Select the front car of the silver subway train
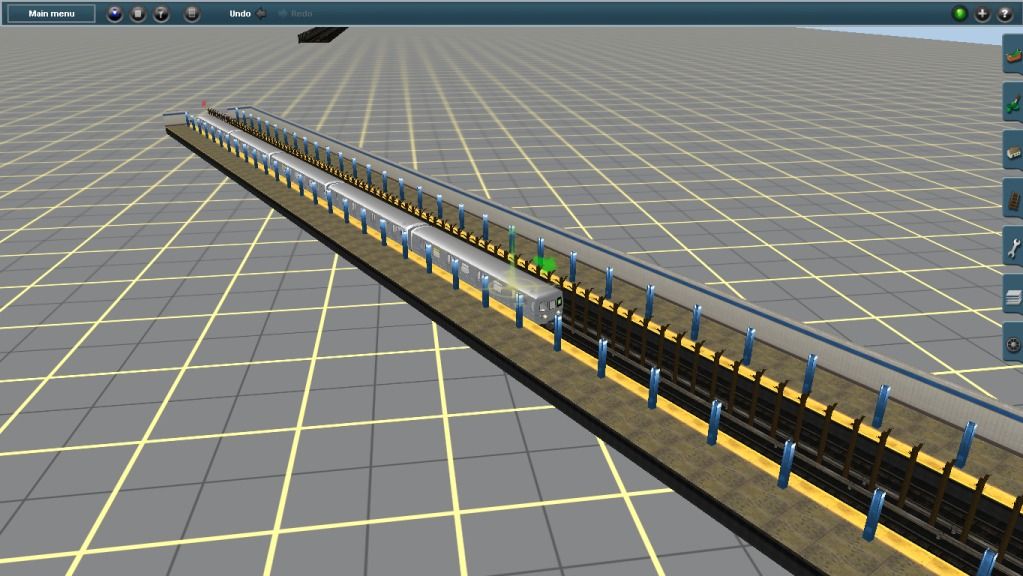The image size is (1023, 576). (486, 274)
